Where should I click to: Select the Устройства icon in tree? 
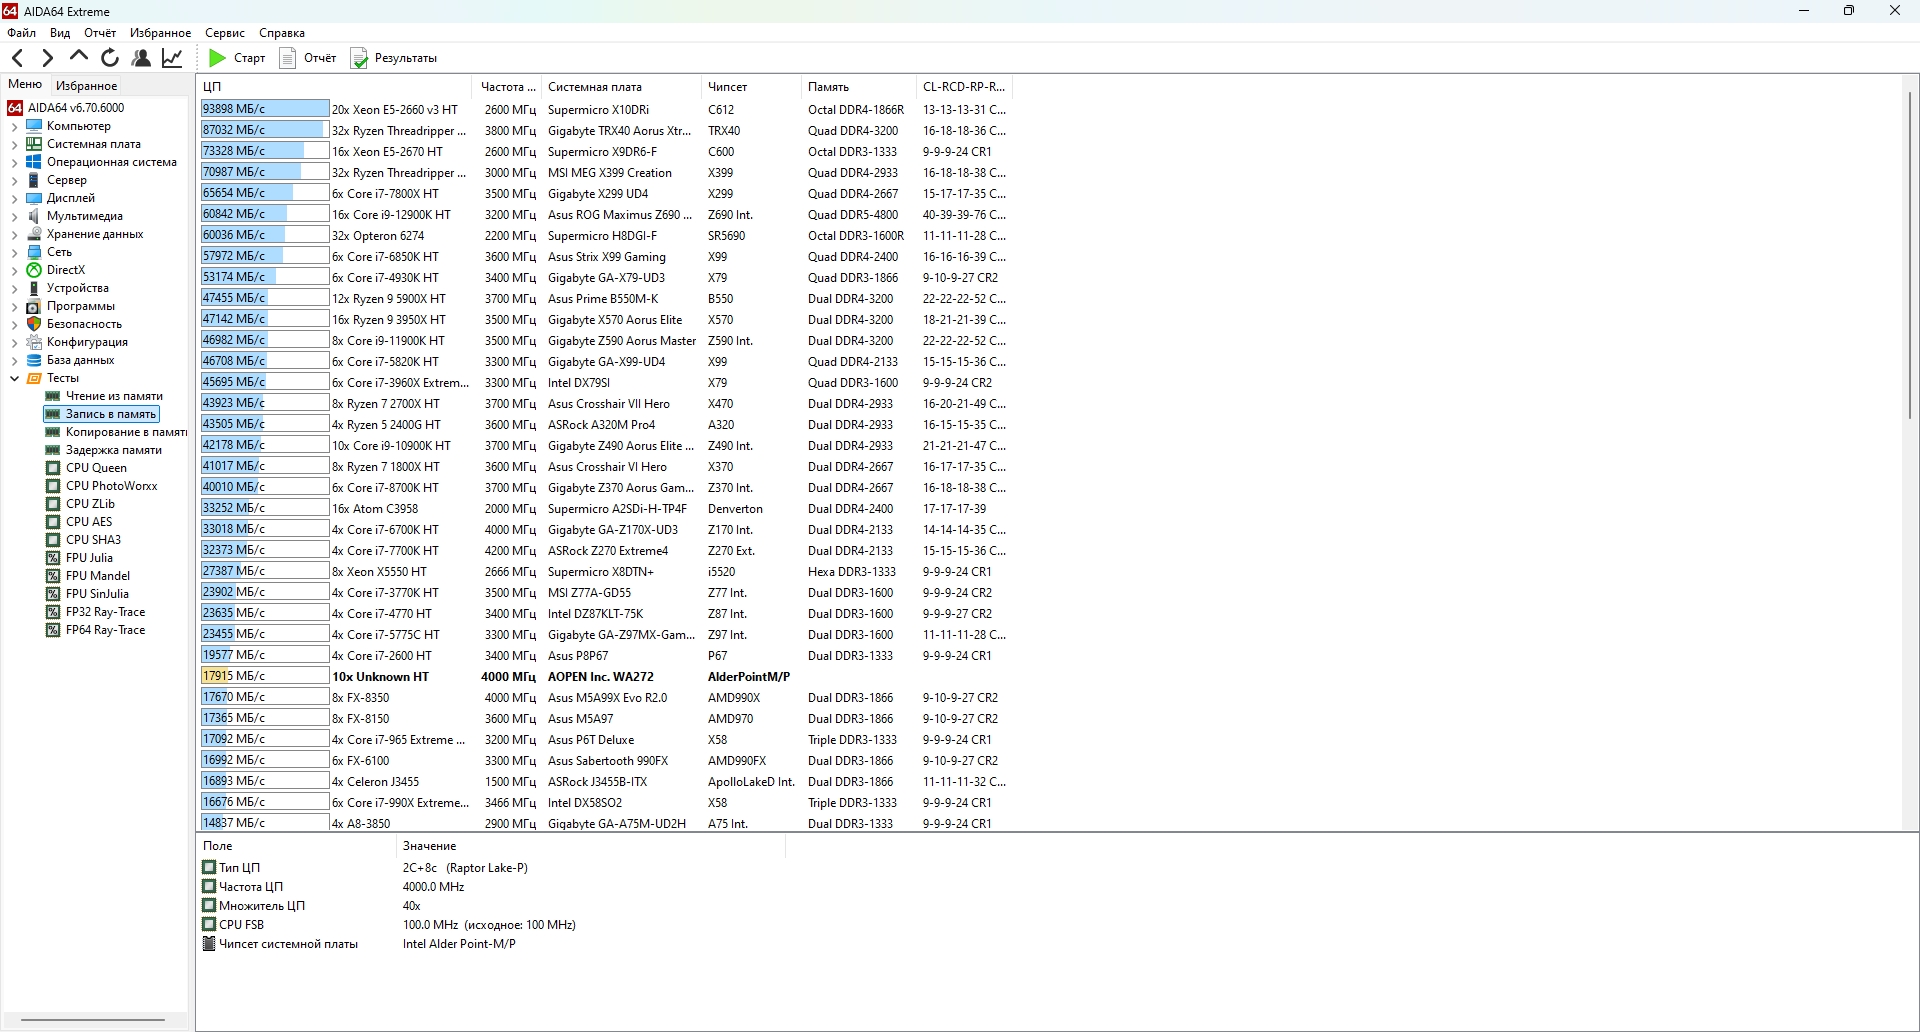(x=34, y=288)
